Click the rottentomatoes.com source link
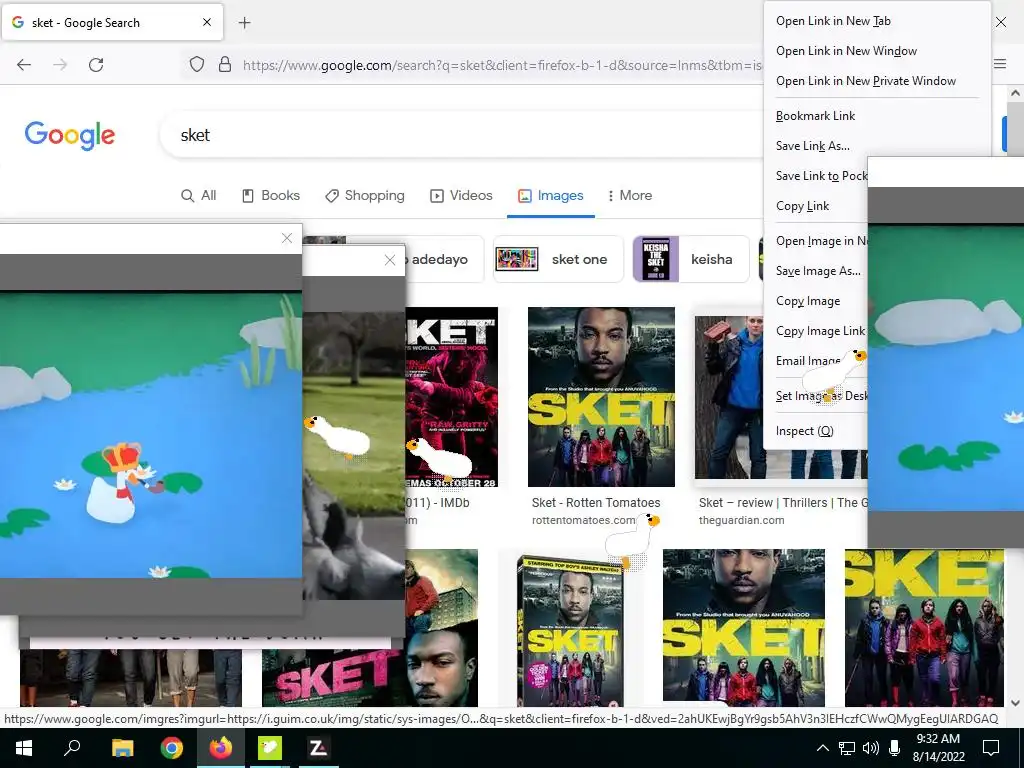1024x768 pixels. tap(583, 520)
